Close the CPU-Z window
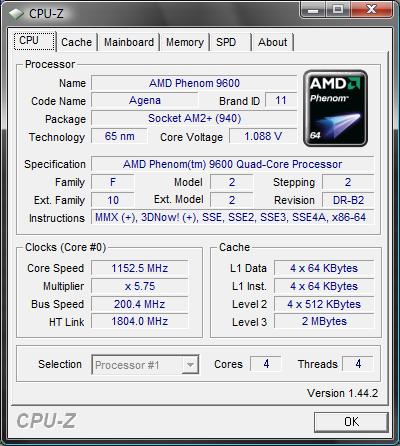Viewport: 400px width, 446px height. 371,10
